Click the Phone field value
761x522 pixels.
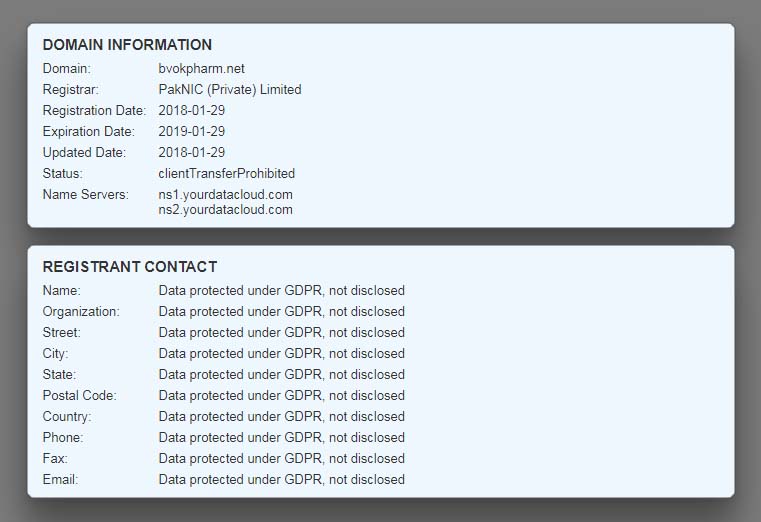point(281,438)
